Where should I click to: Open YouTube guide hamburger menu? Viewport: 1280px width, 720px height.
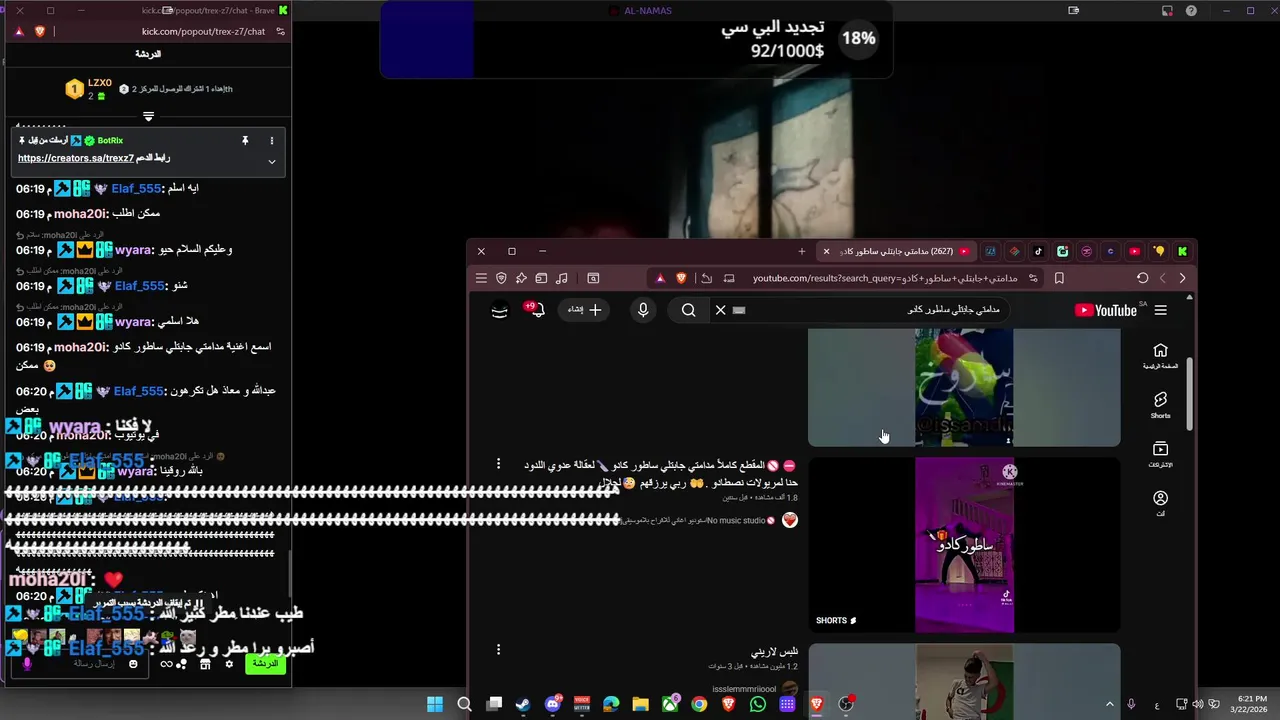click(1161, 310)
